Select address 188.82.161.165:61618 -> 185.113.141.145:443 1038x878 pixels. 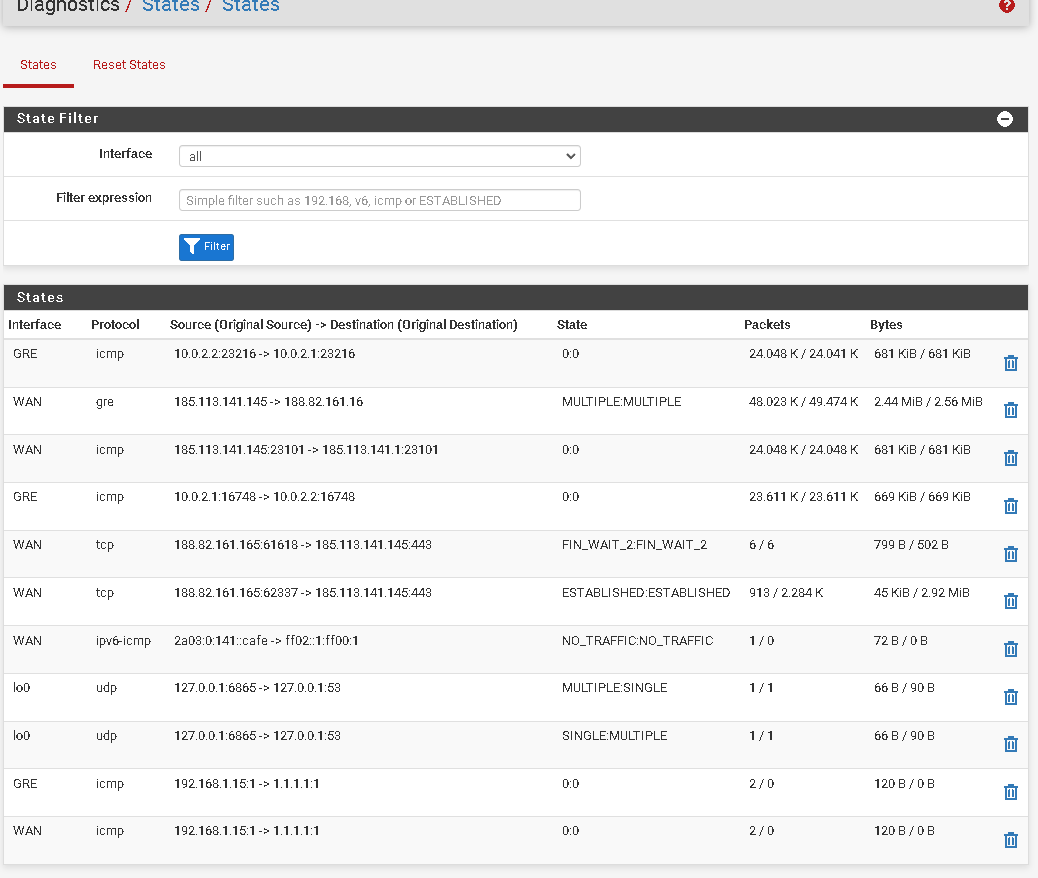[303, 545]
